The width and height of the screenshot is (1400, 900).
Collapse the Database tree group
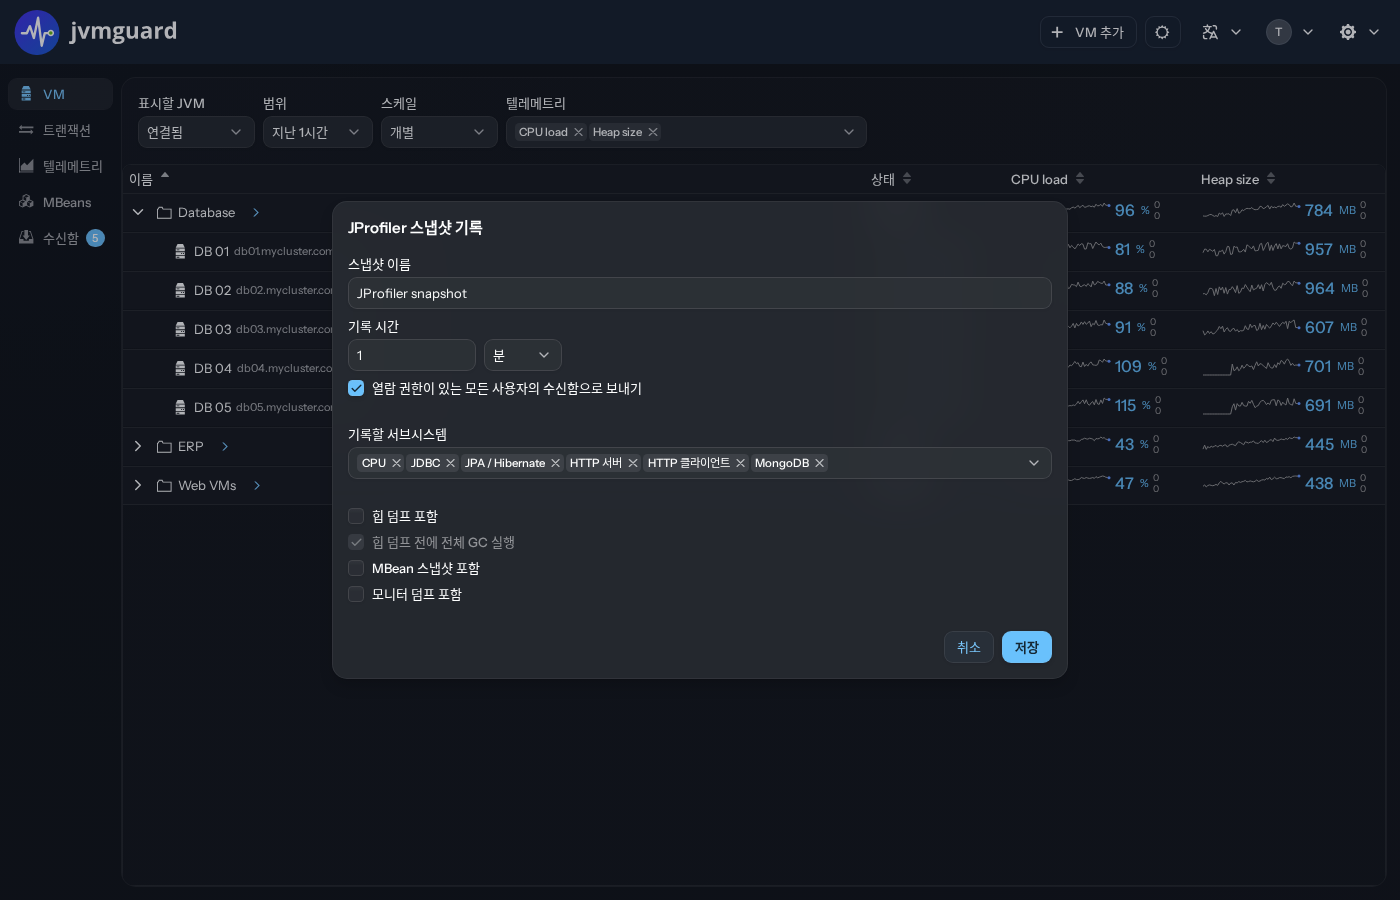point(138,213)
